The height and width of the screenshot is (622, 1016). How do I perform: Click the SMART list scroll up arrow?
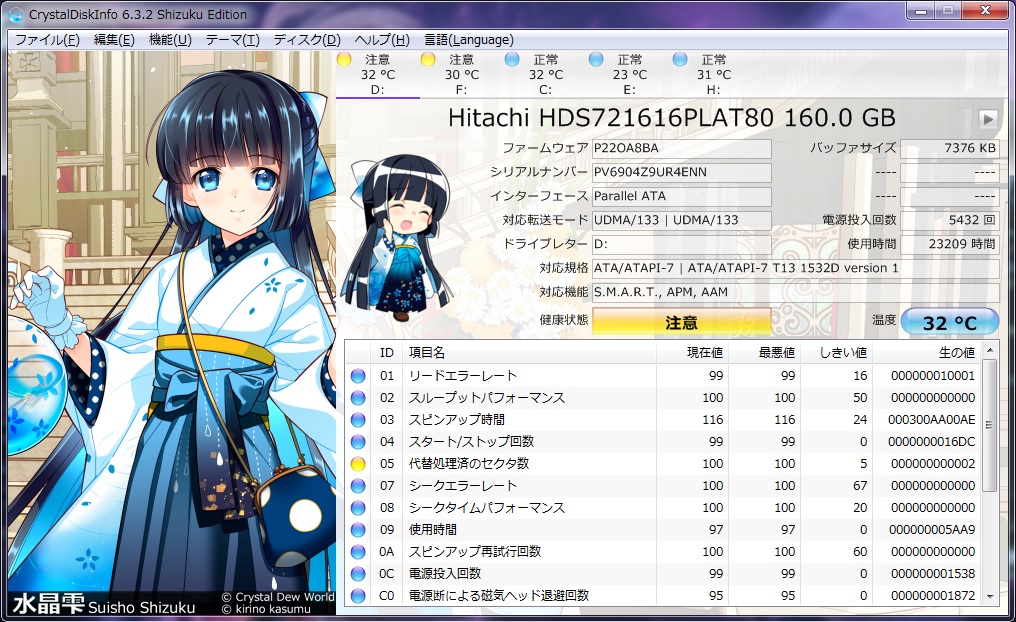989,351
